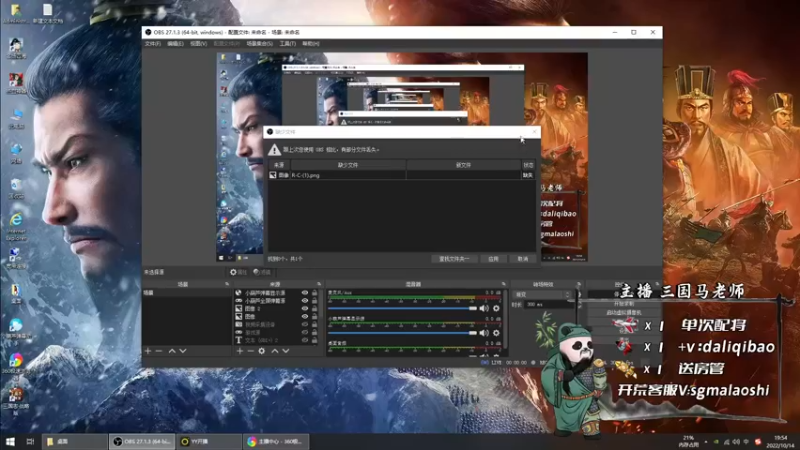This screenshot has height=450, width=800.
Task: Open the 渐变 transition type dropdown
Action: [542, 294]
